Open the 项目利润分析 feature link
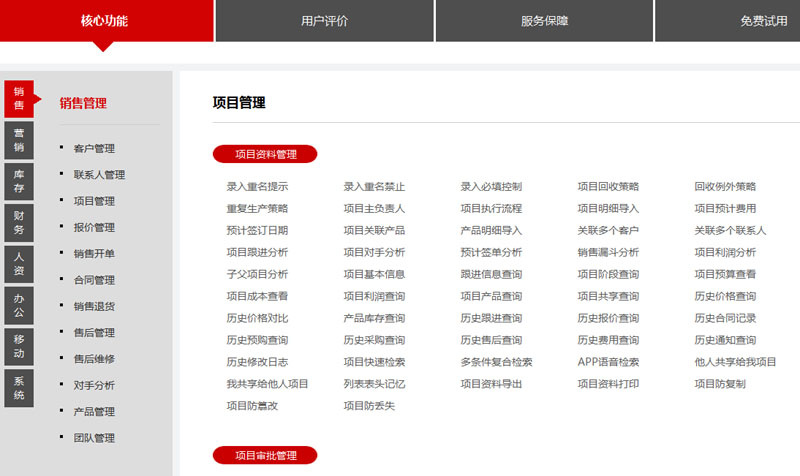Image resolution: width=800 pixels, height=476 pixels. (x=725, y=253)
